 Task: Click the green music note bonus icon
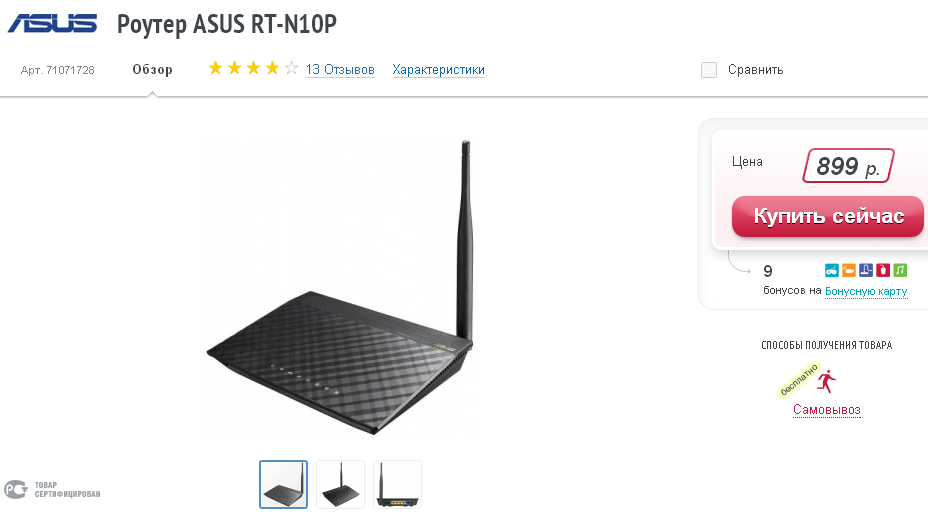[x=900, y=271]
